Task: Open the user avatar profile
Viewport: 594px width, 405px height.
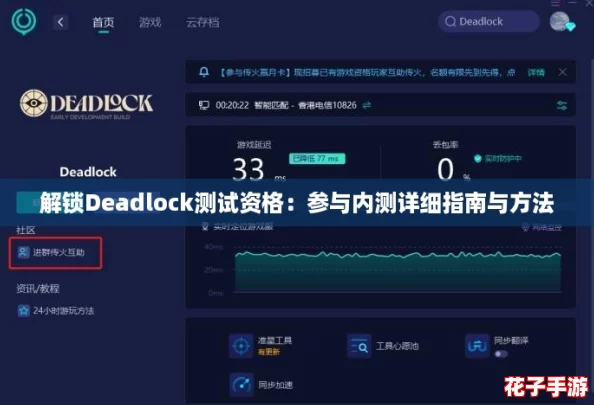Action: click(560, 21)
